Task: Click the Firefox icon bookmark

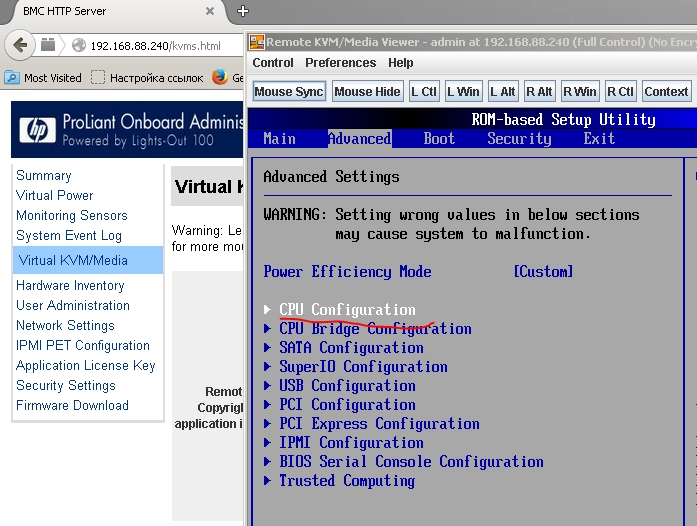Action: click(220, 77)
